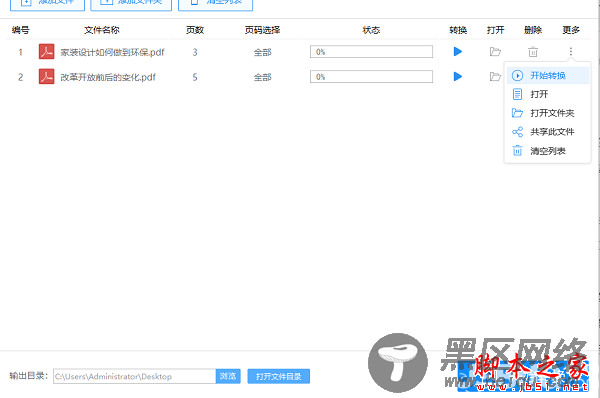The height and width of the screenshot is (398, 600).
Task: Click the 文件名称 column header
Action: 102,30
